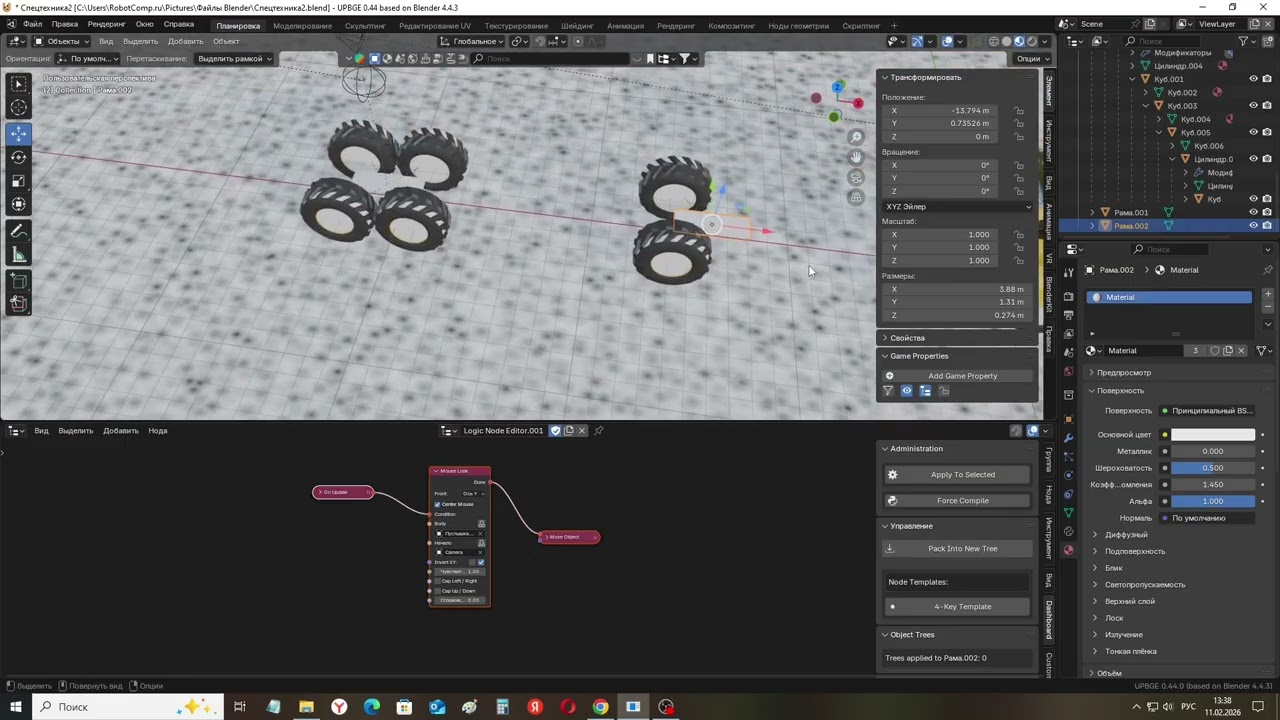The width and height of the screenshot is (1280, 720).
Task: Activate the Move tool
Action: (19, 133)
